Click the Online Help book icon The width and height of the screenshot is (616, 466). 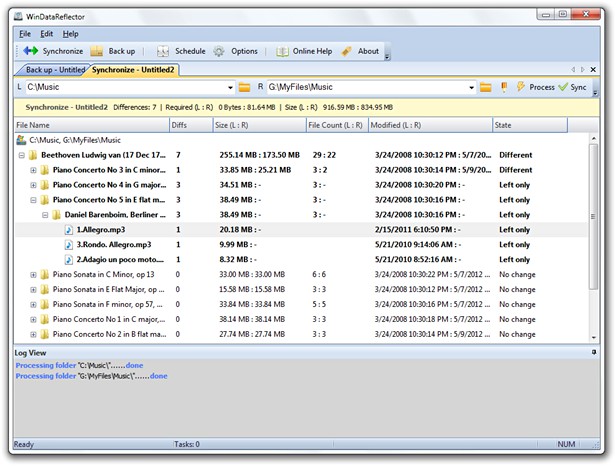(x=282, y=51)
